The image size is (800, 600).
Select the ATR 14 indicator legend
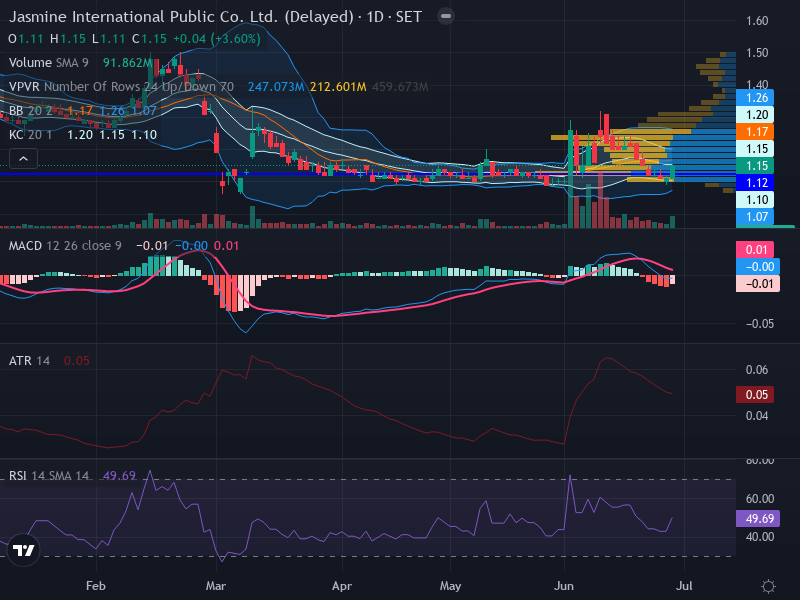[29, 361]
